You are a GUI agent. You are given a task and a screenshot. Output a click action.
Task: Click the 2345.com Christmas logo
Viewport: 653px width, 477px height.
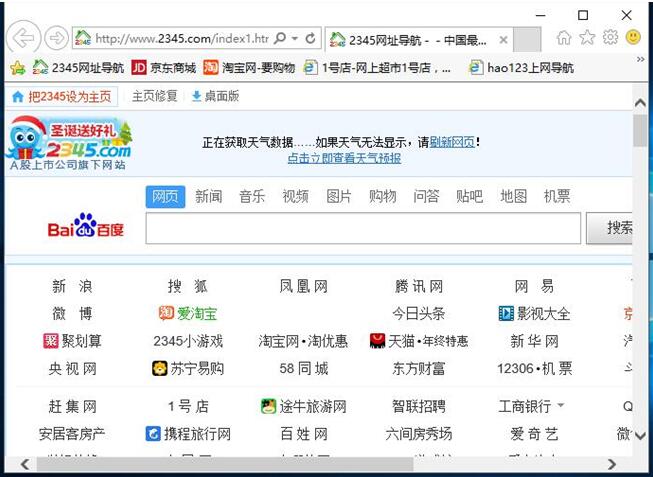(x=69, y=143)
